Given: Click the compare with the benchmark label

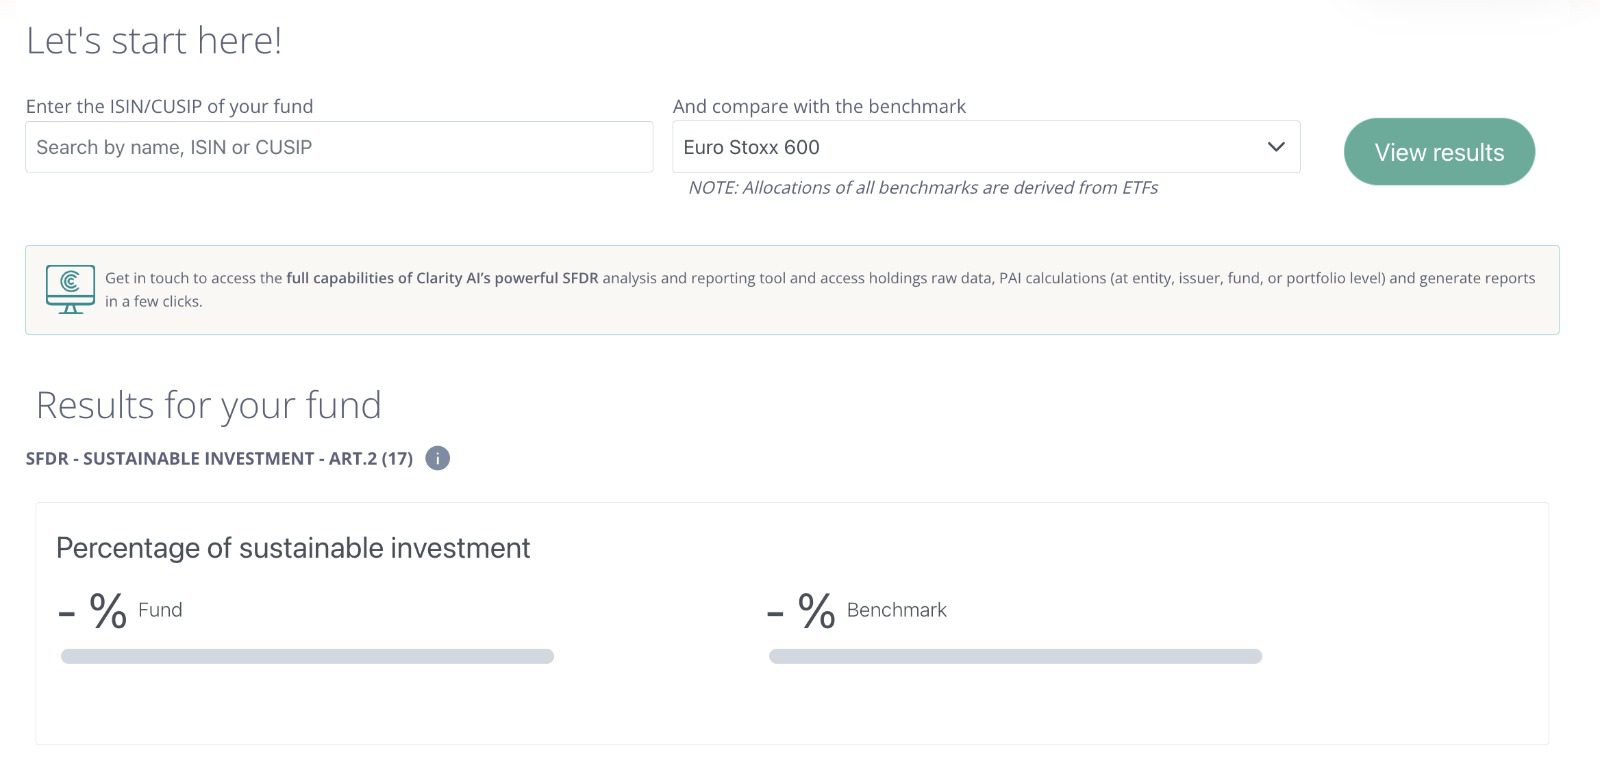Looking at the screenshot, I should [819, 107].
